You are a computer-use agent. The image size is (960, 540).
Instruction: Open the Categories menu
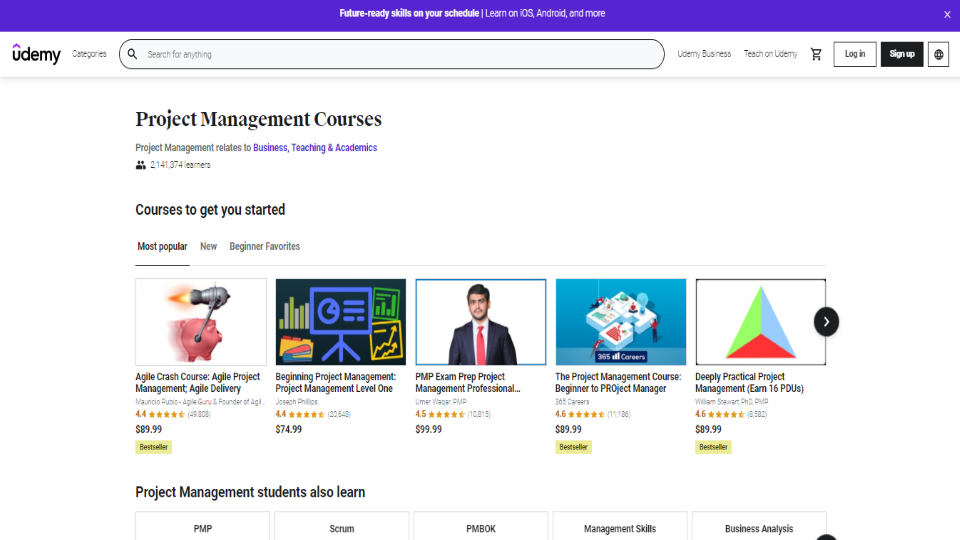tap(89, 54)
